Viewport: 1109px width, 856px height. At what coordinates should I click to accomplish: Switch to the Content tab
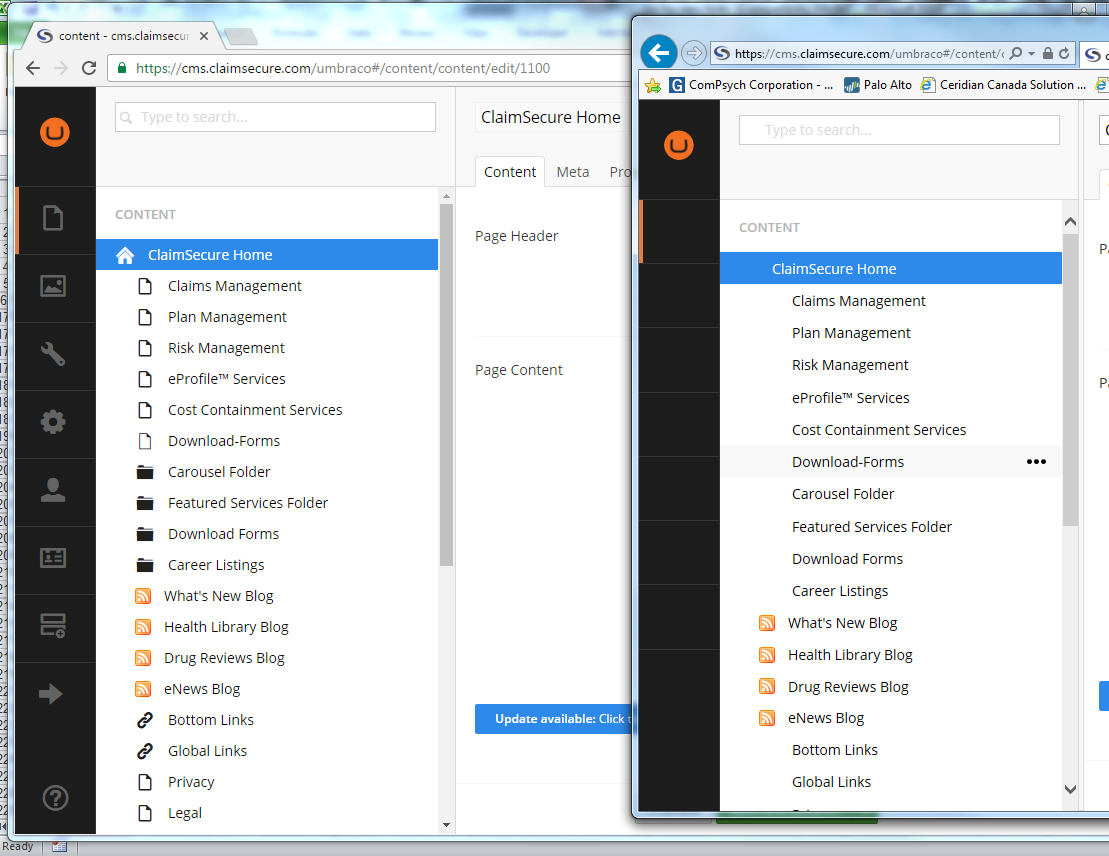pos(509,172)
